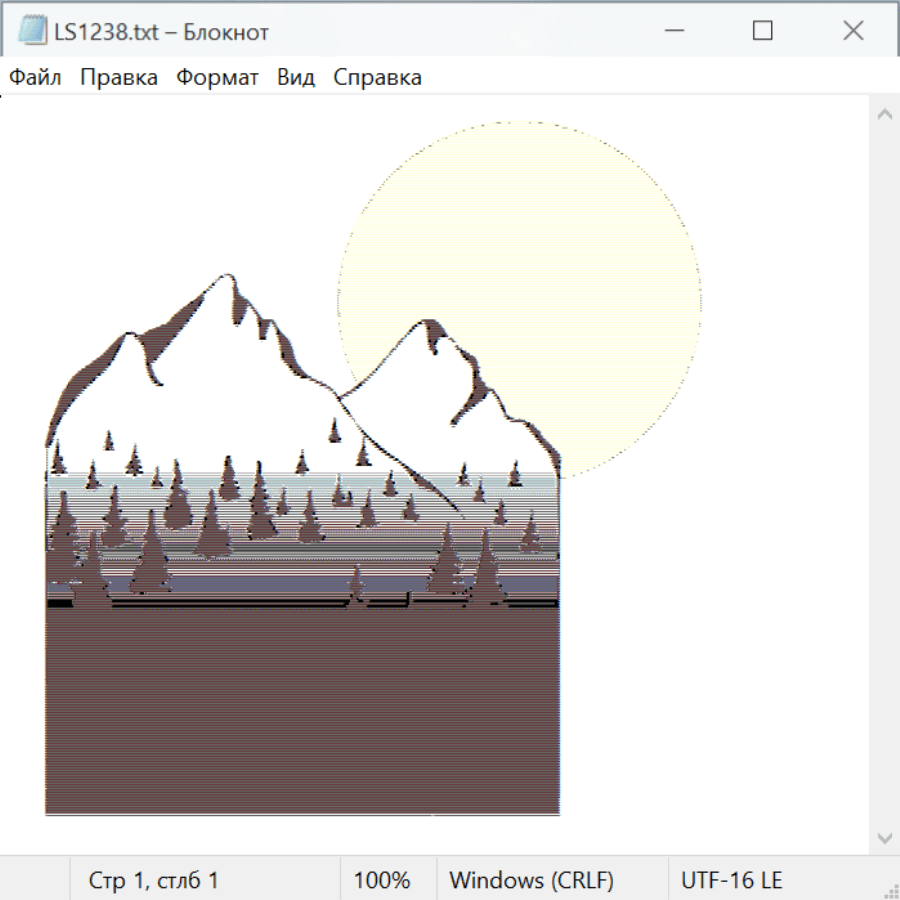Screen dimensions: 900x900
Task: Minimize the Блокнот window
Action: click(x=672, y=31)
